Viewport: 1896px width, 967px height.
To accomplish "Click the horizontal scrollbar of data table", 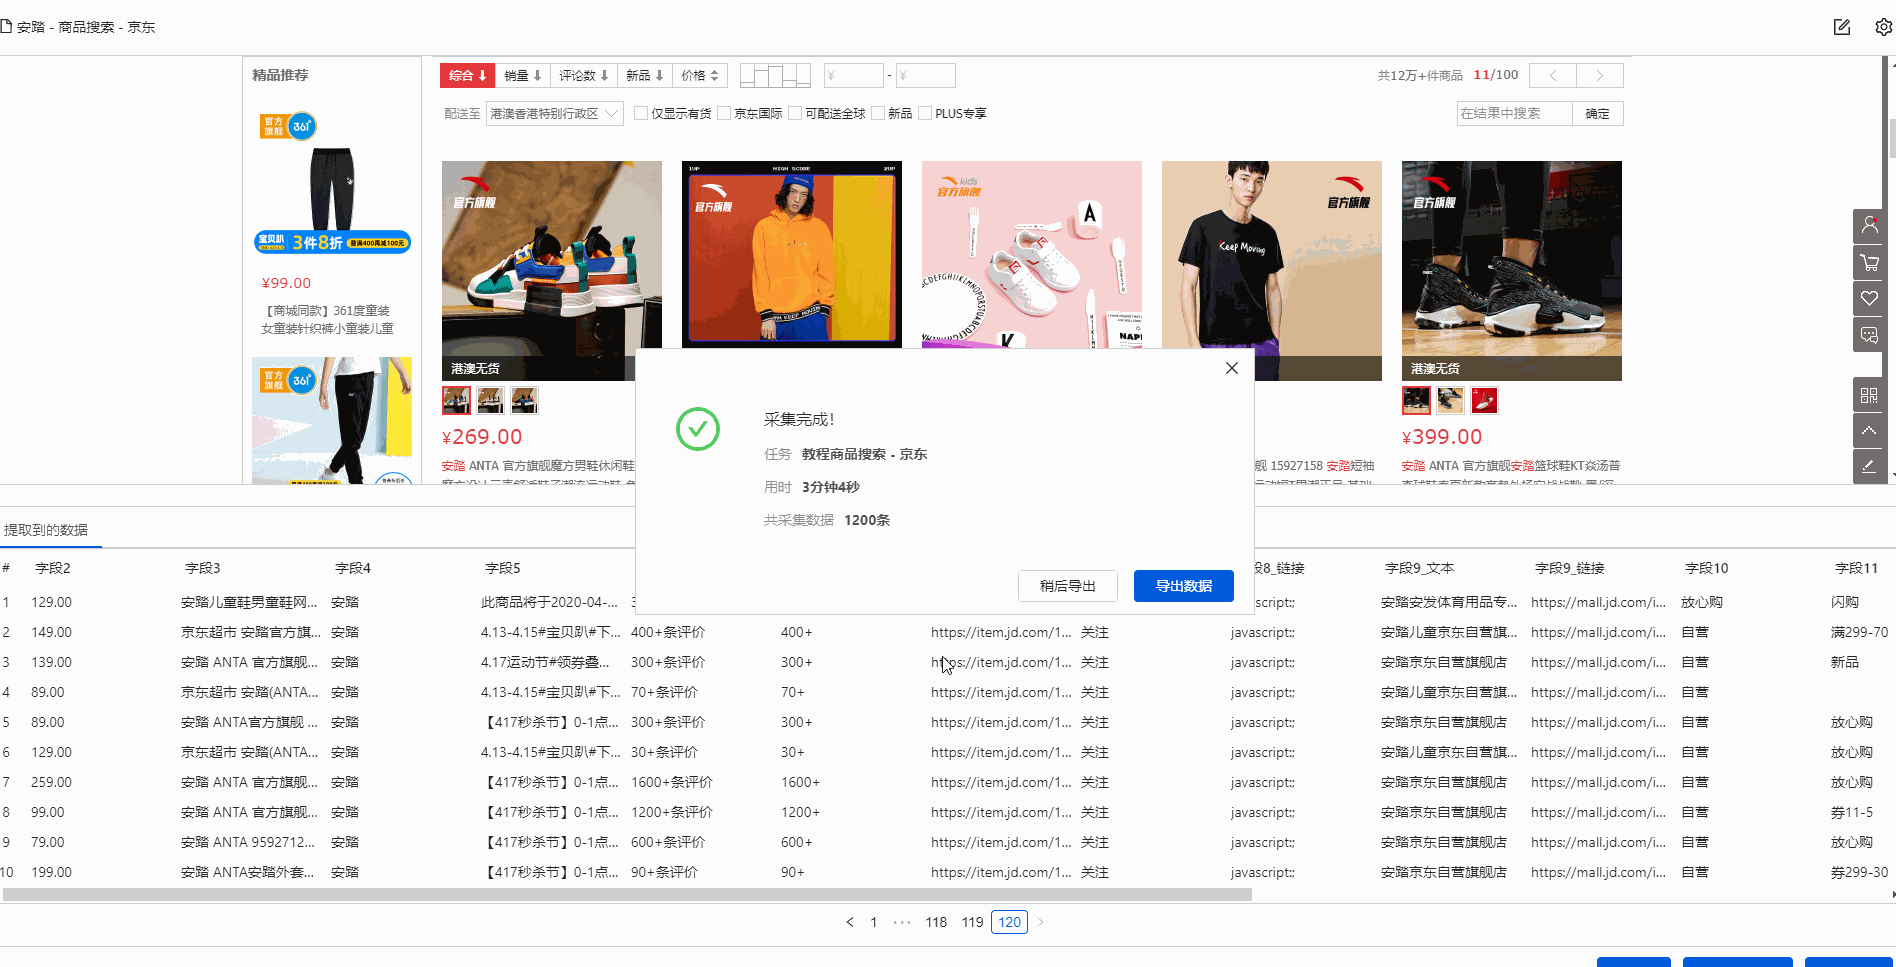I will (x=627, y=894).
